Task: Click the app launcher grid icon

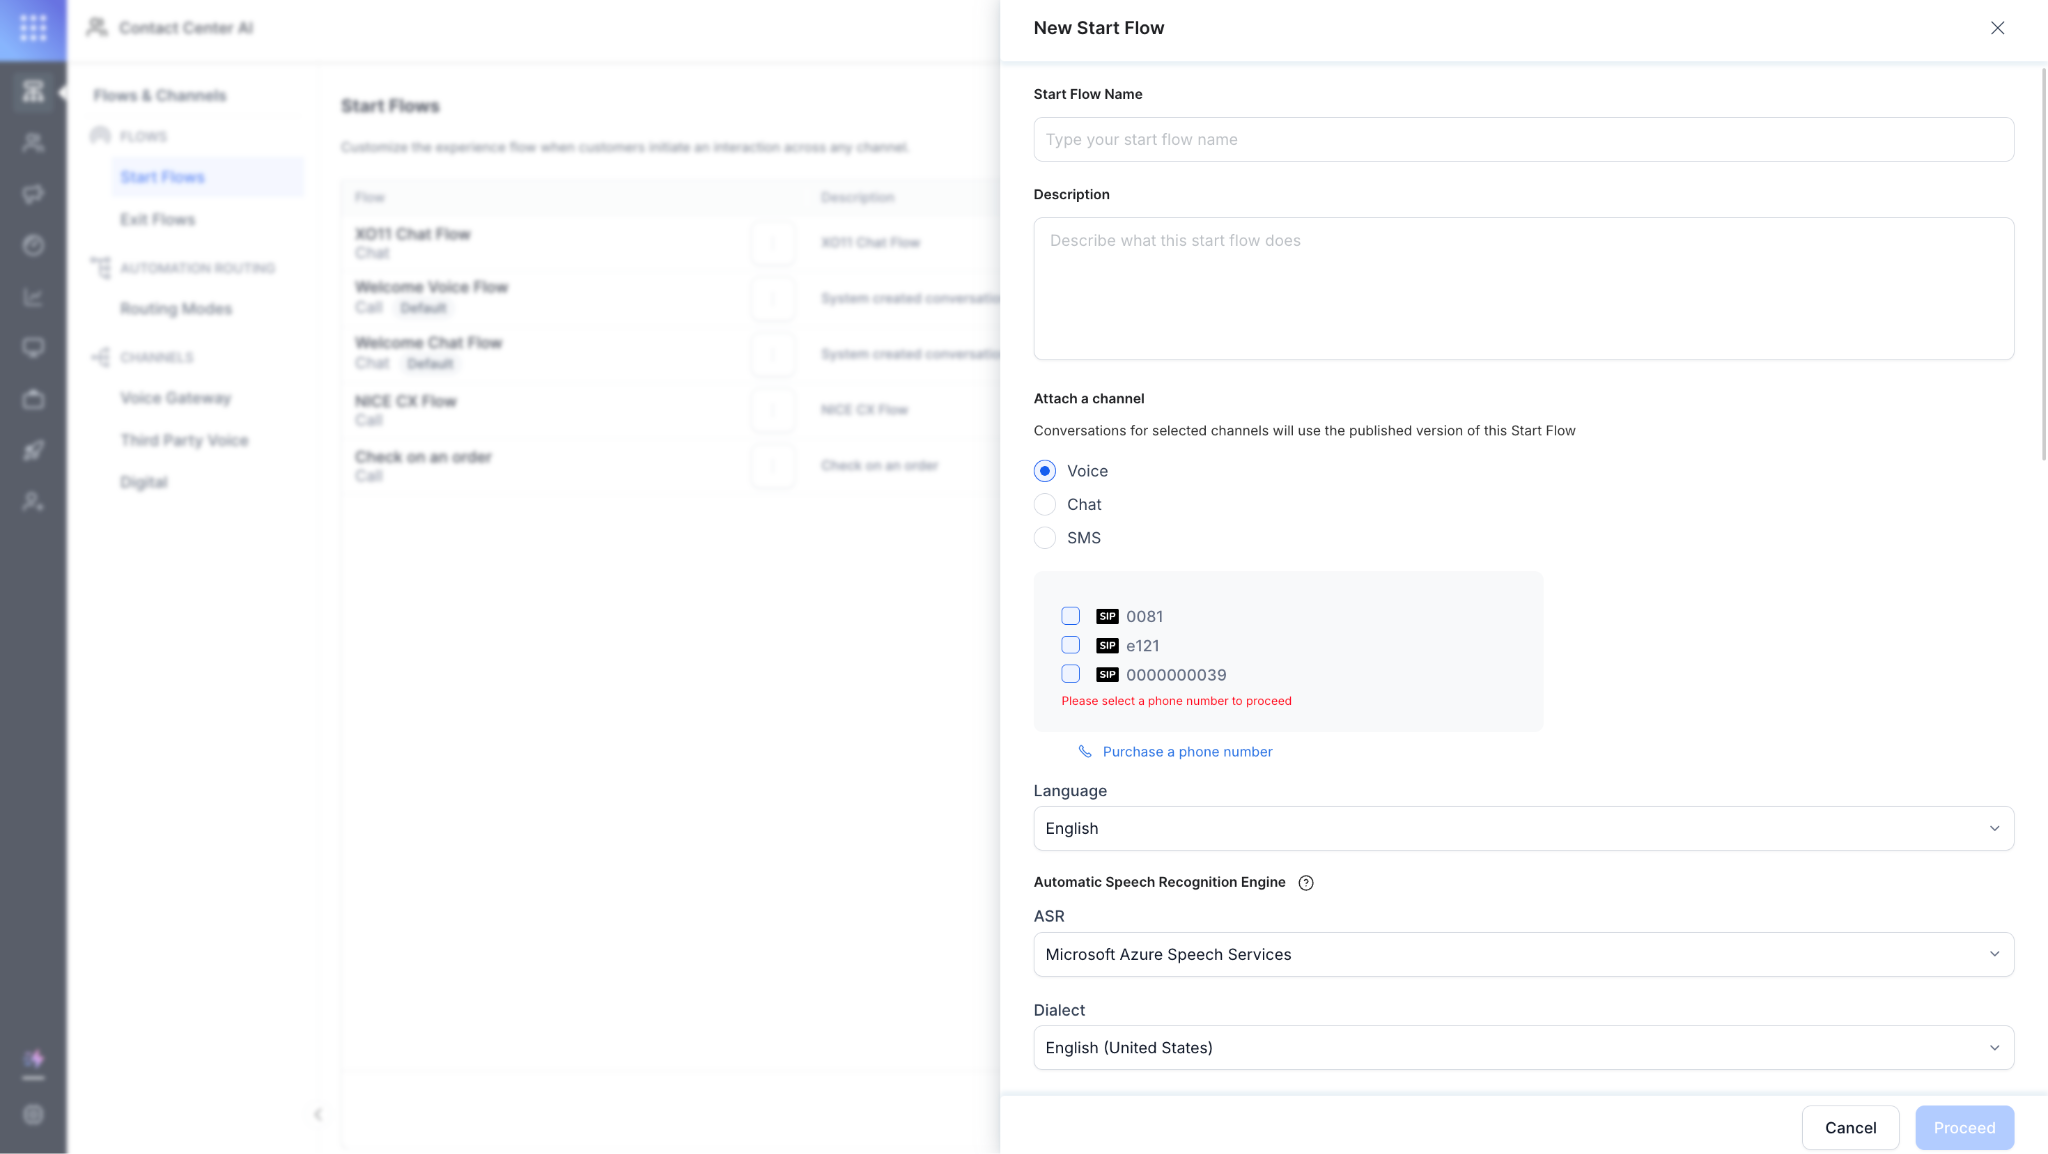Action: [x=33, y=28]
